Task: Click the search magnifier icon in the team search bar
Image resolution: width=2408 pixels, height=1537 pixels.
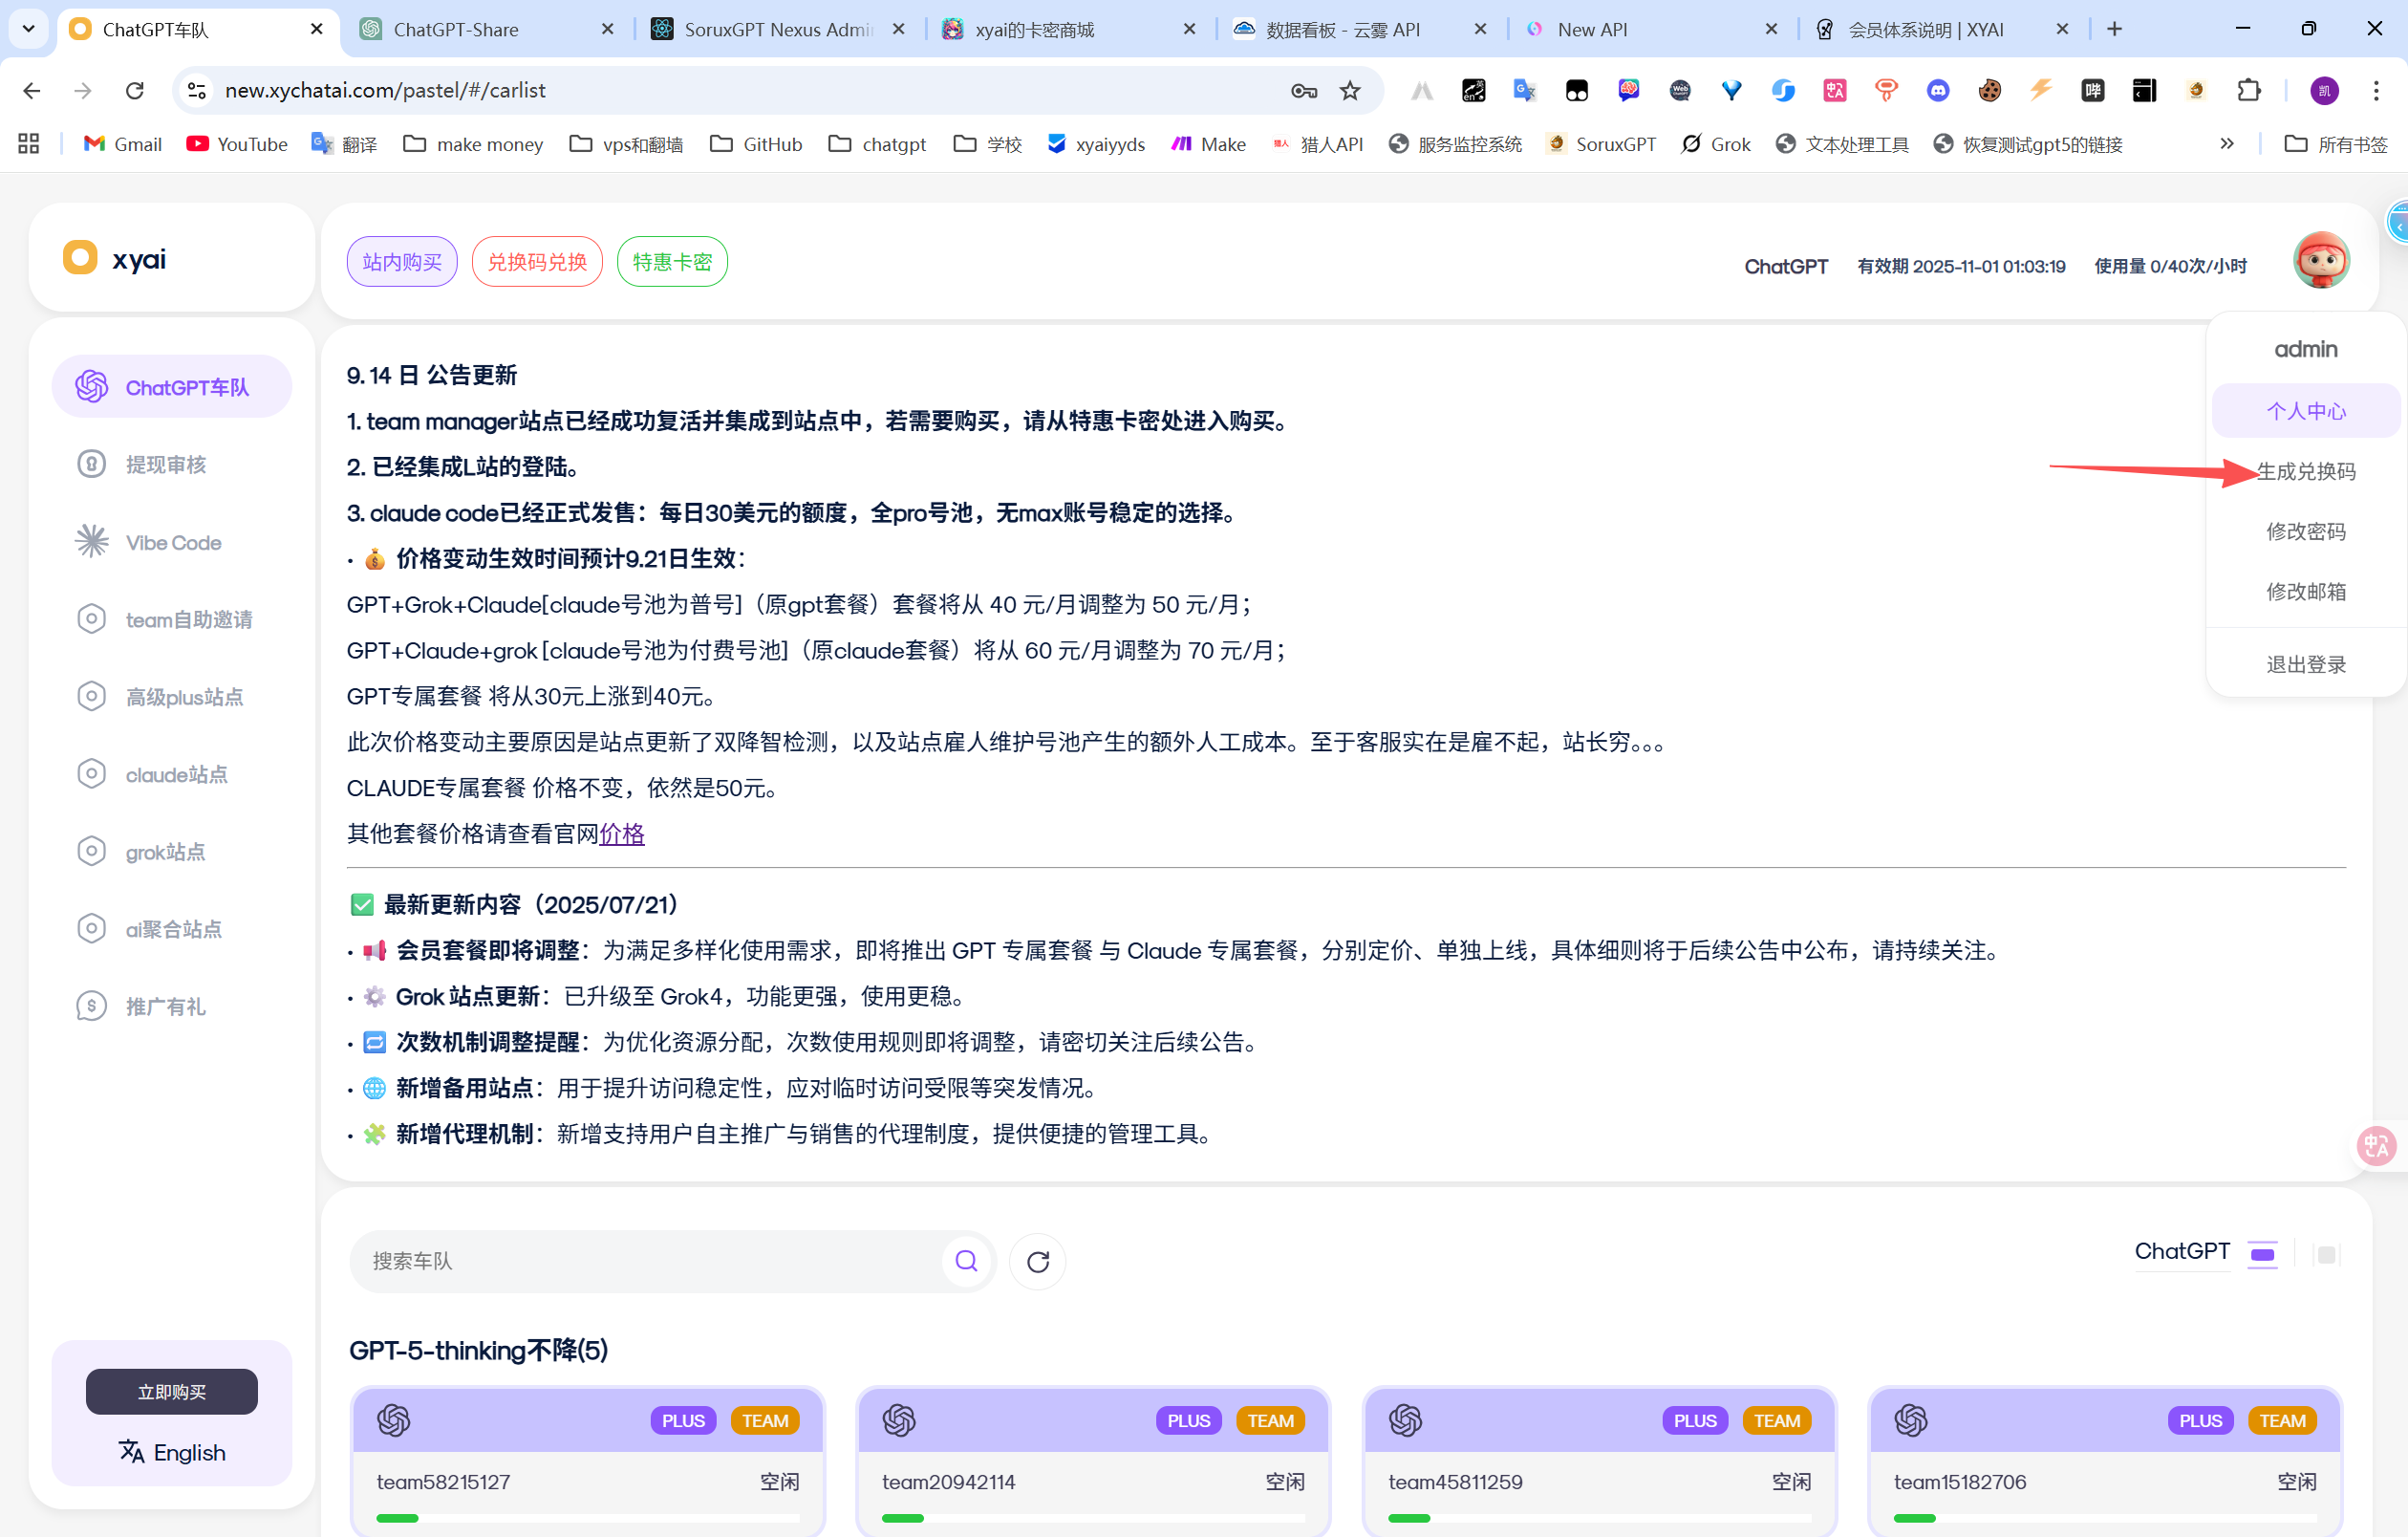Action: 965,1261
